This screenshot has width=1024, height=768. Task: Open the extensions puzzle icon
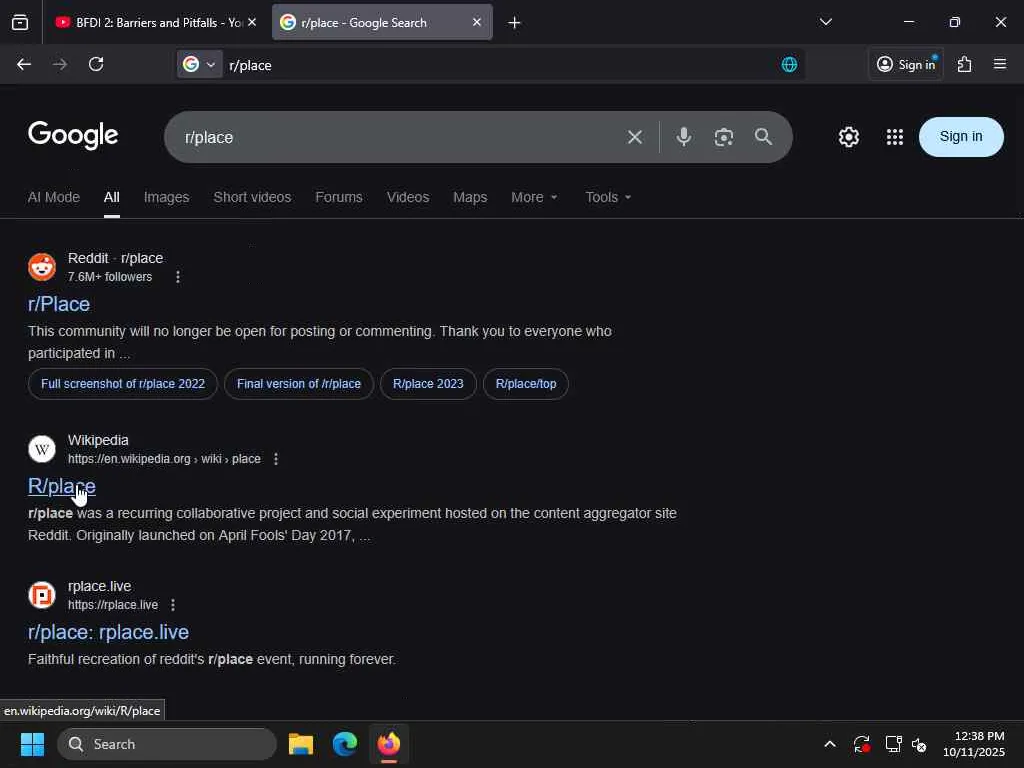point(965,64)
